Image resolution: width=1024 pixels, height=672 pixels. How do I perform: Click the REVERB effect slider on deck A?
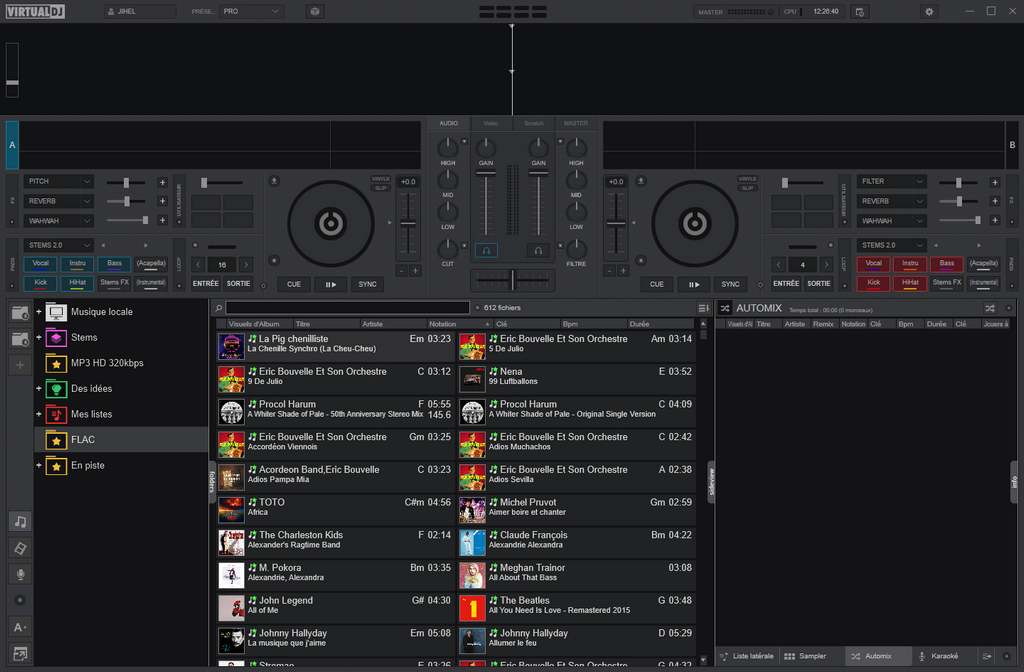coord(127,202)
